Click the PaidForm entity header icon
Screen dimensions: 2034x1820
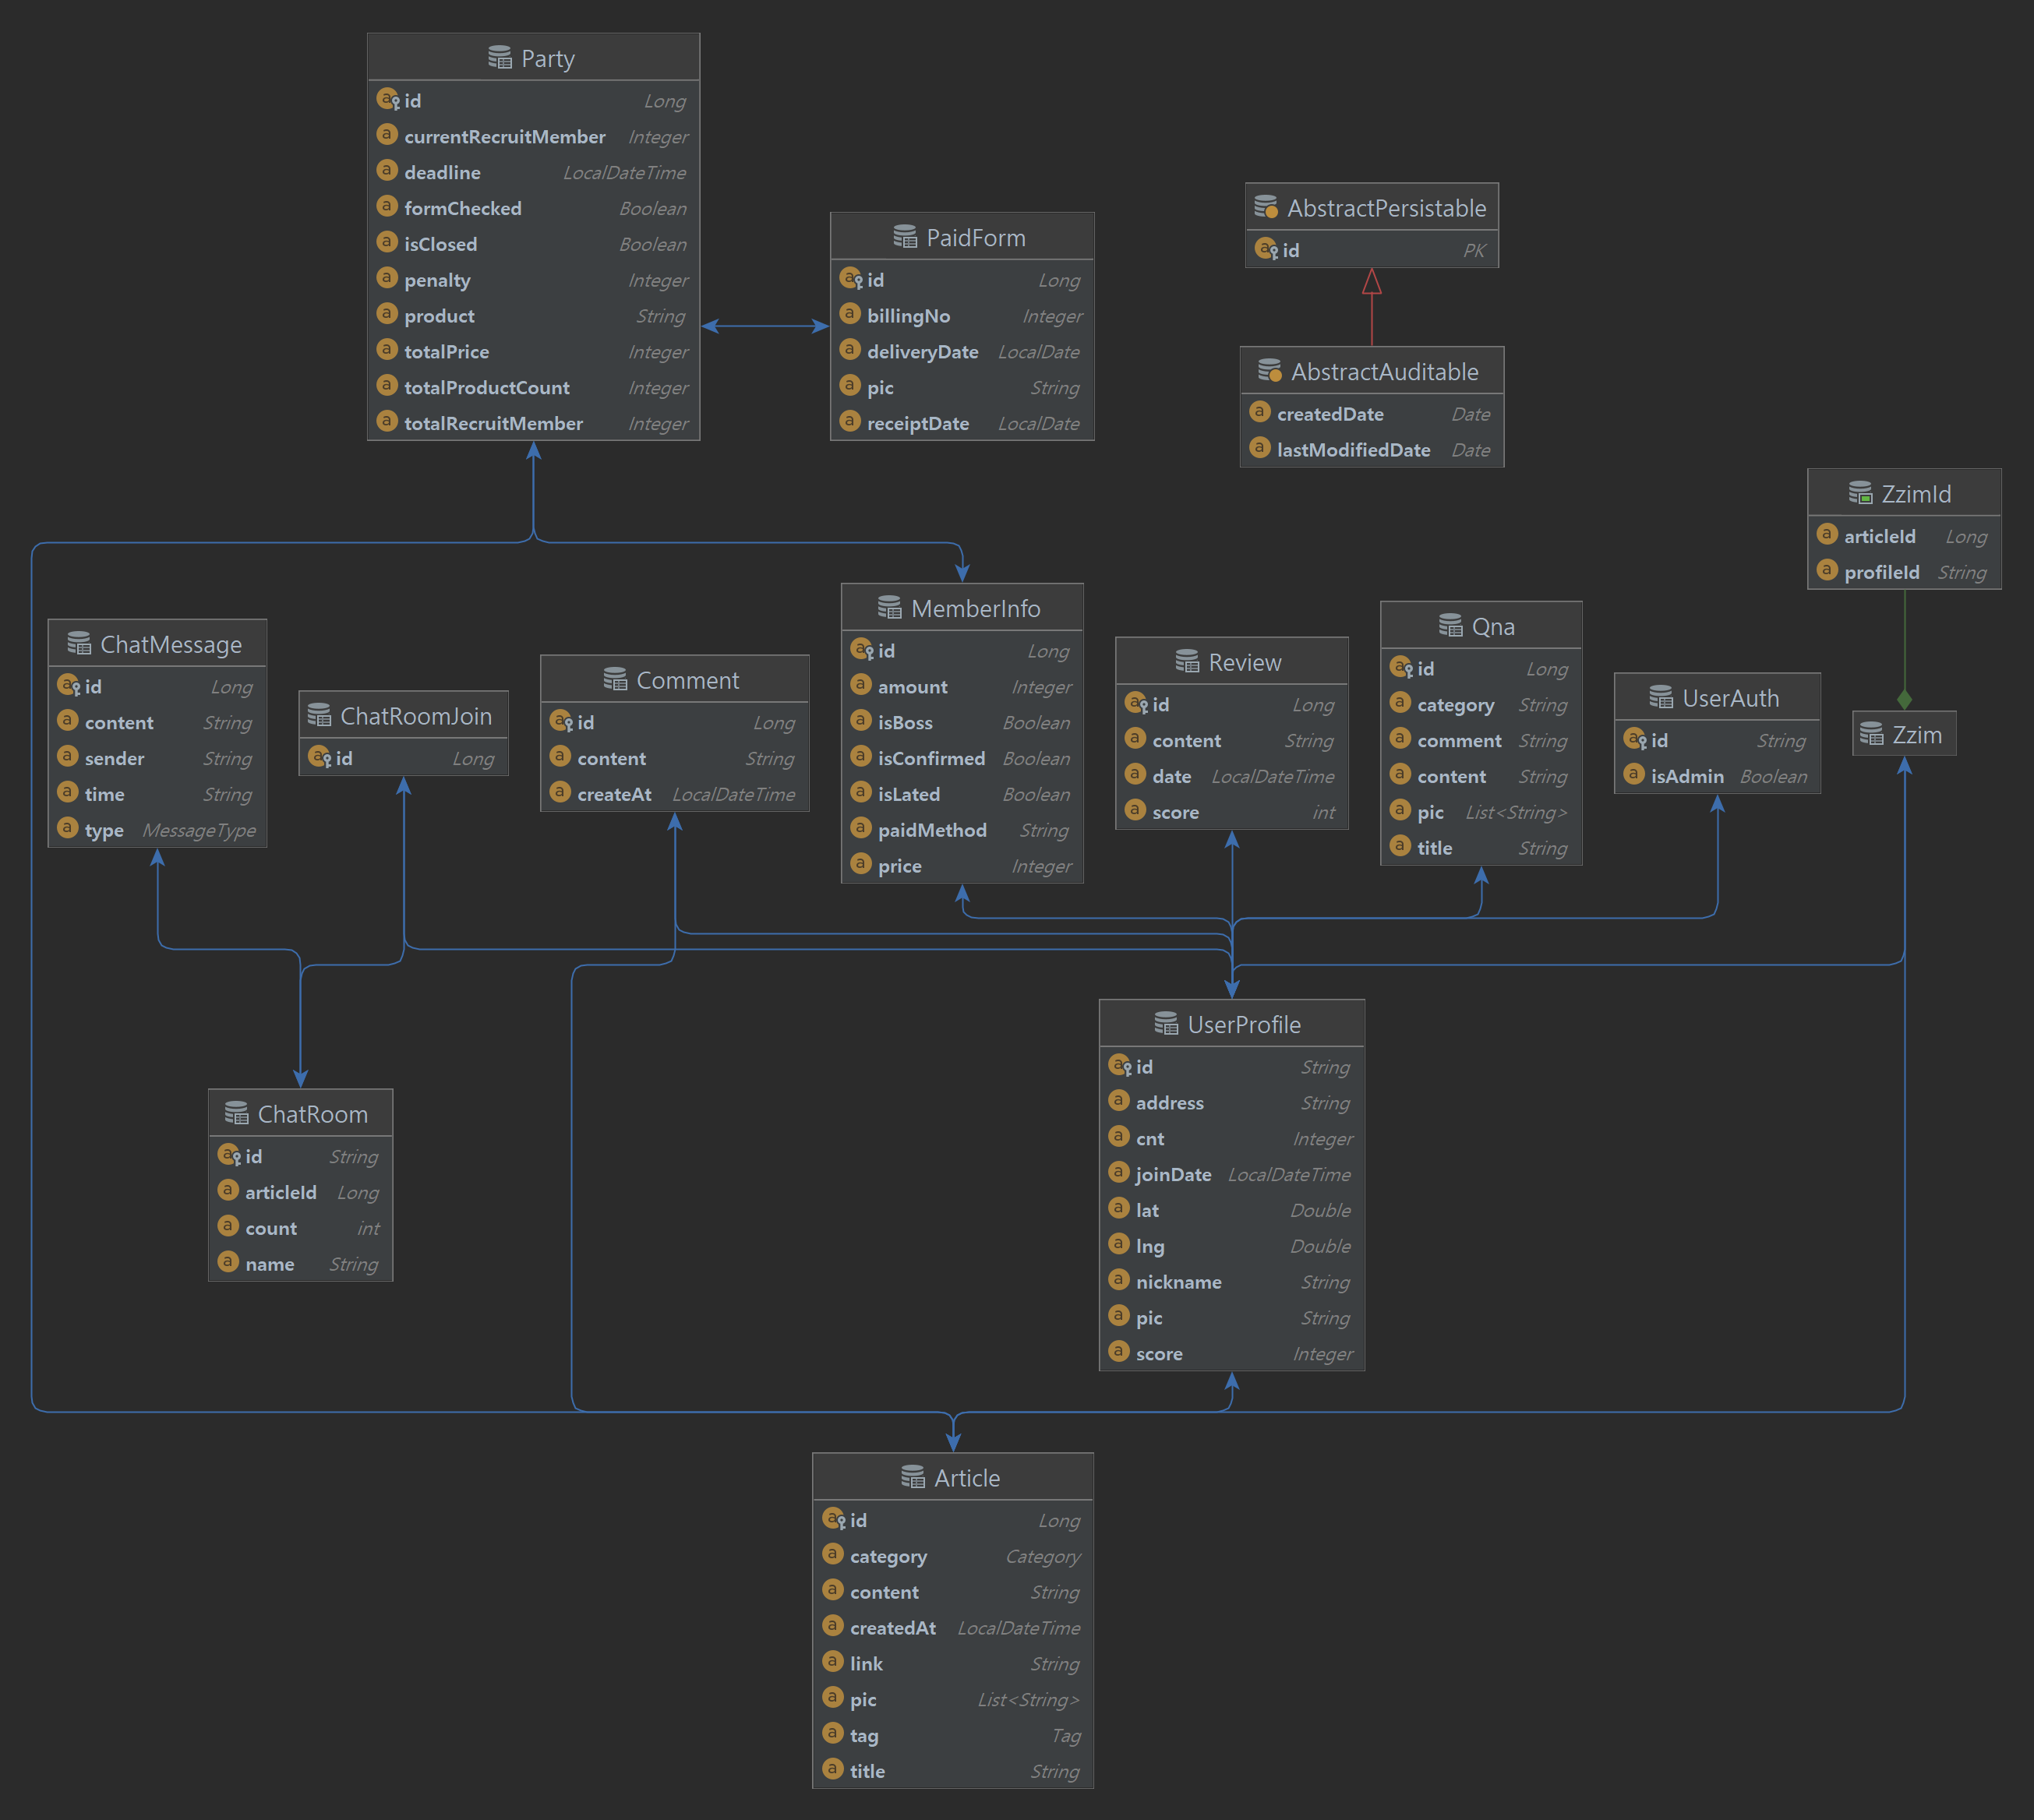pyautogui.click(x=904, y=237)
